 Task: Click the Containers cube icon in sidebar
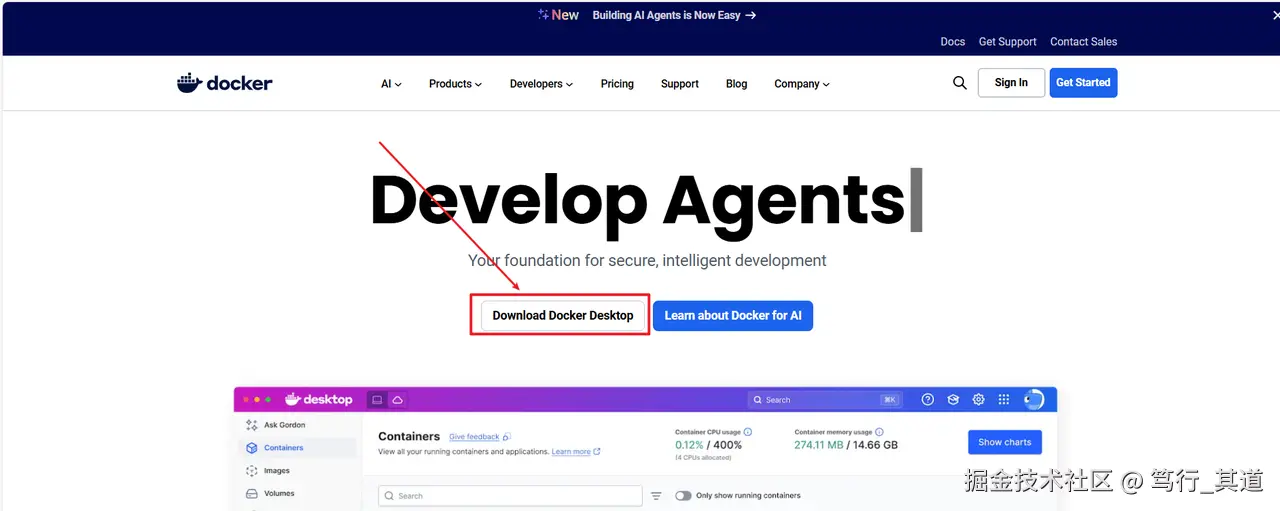[251, 448]
